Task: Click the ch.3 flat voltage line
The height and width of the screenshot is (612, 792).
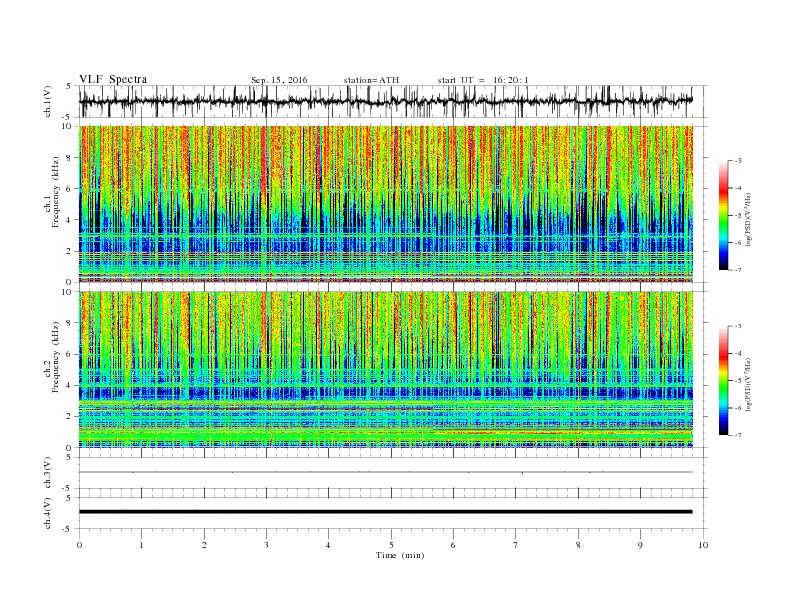Action: click(386, 472)
